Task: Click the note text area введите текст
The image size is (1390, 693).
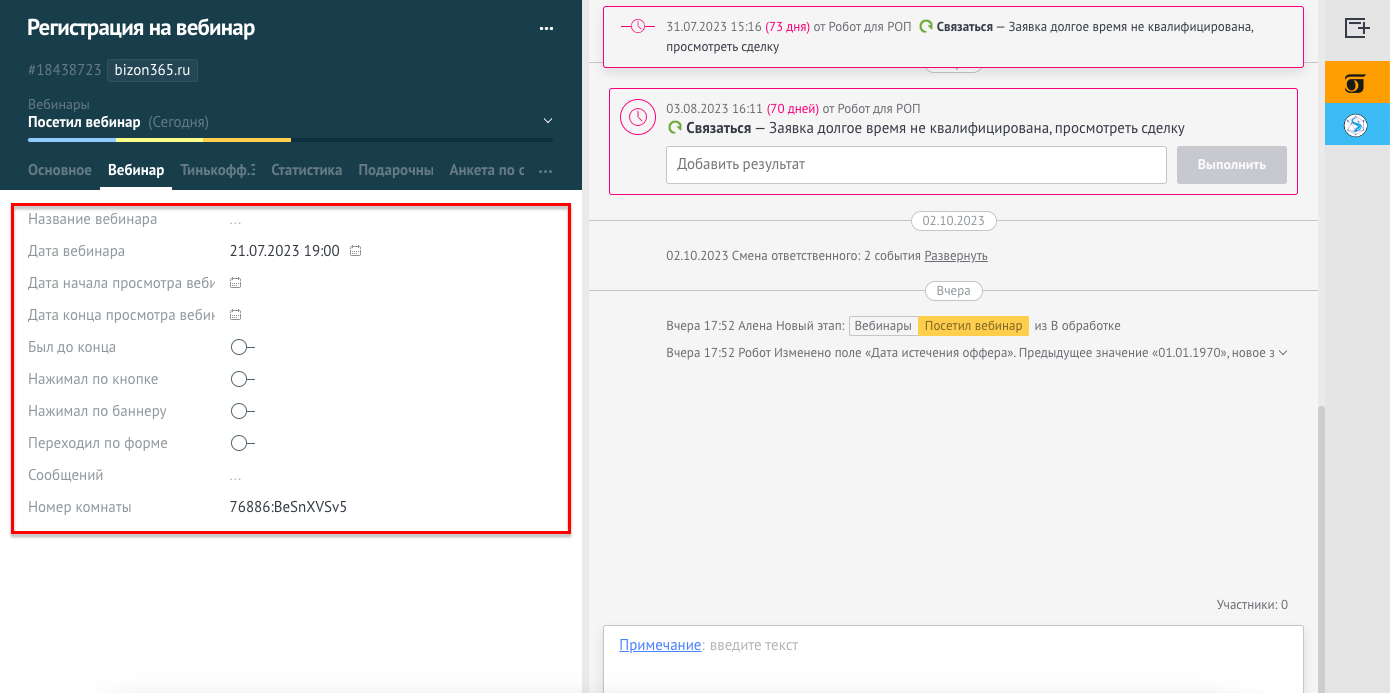Action: click(x=753, y=645)
